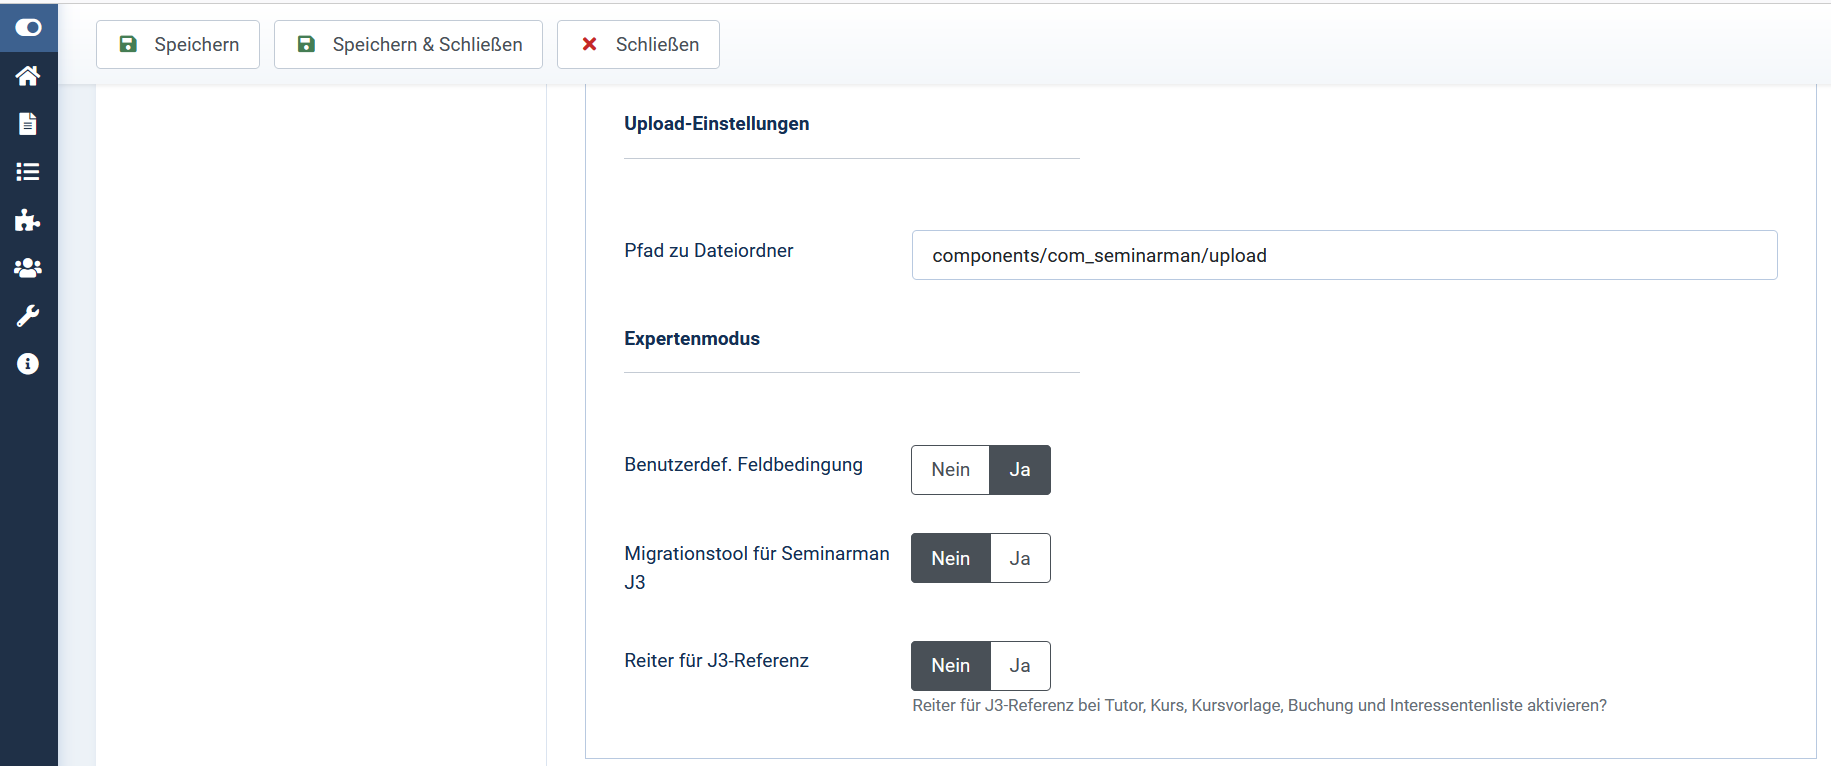Screen dimensions: 1831x766
Task: Select Nein for Migrationstool für Seminarman J3
Action: (950, 558)
